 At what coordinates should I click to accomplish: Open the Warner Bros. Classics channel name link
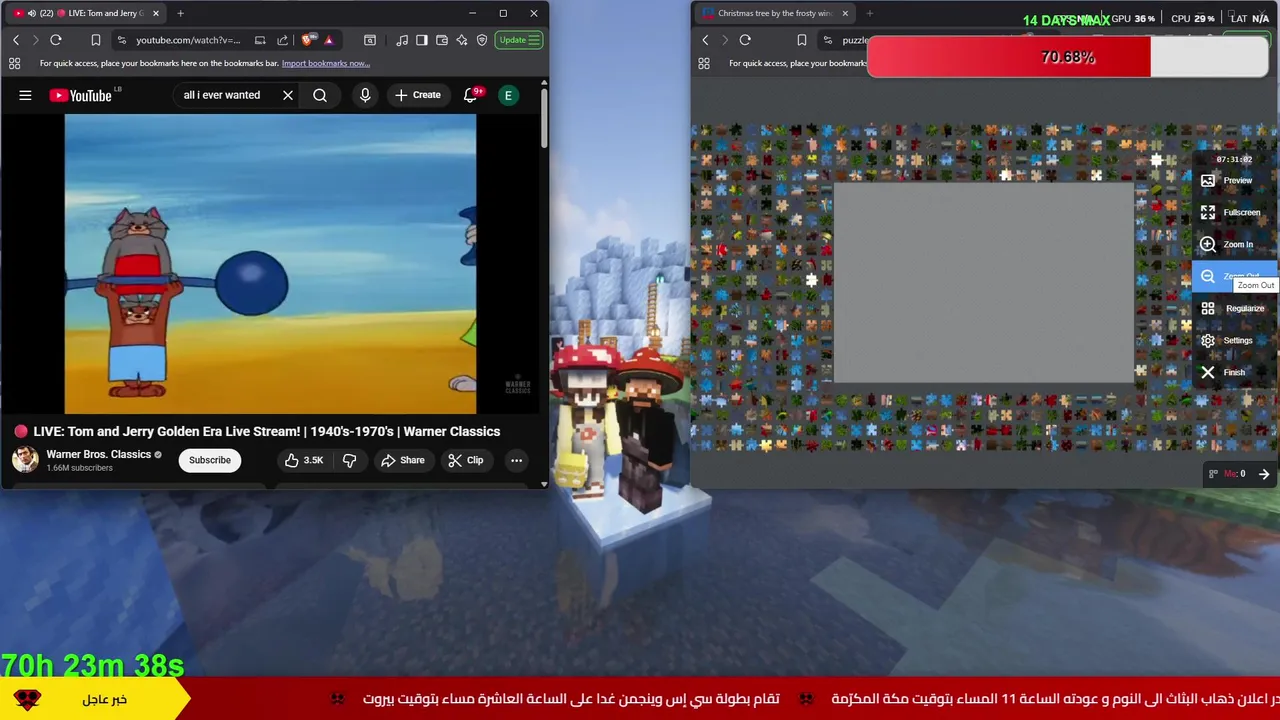[x=98, y=454]
